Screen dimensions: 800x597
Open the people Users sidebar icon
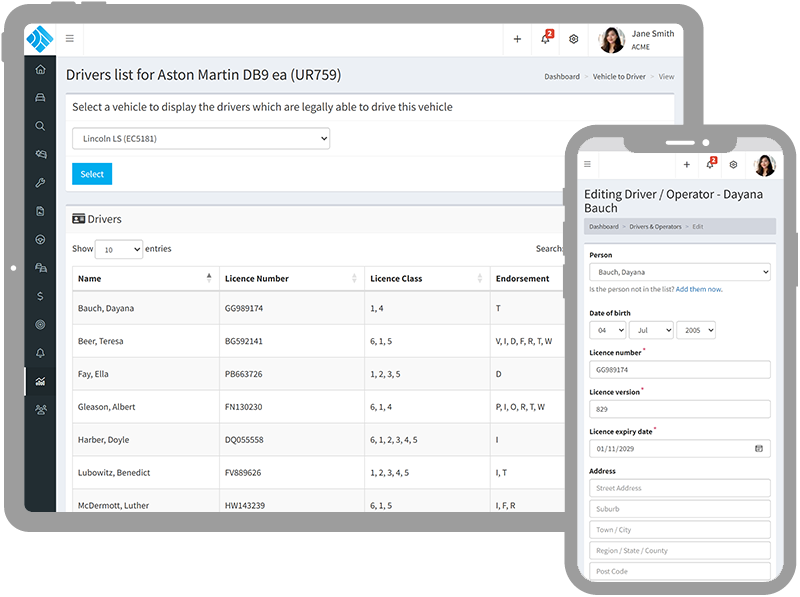tap(40, 409)
